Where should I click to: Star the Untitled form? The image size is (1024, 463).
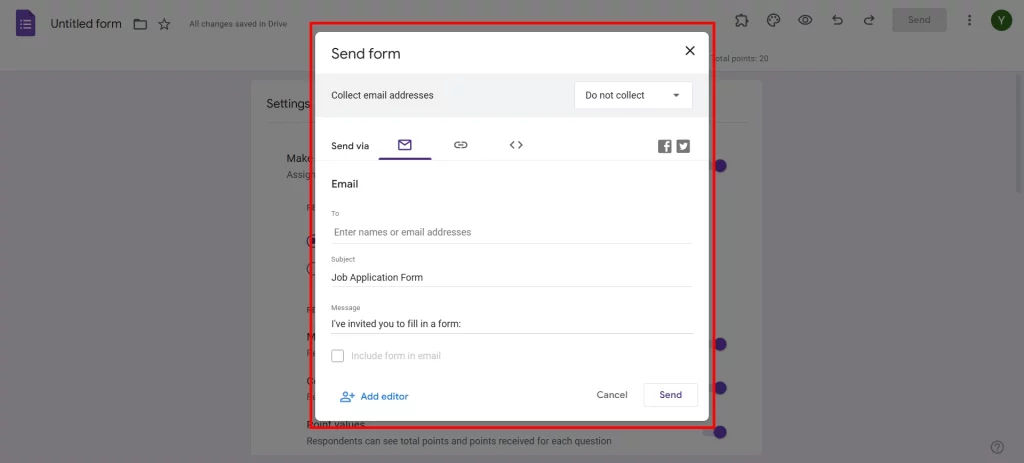click(165, 24)
